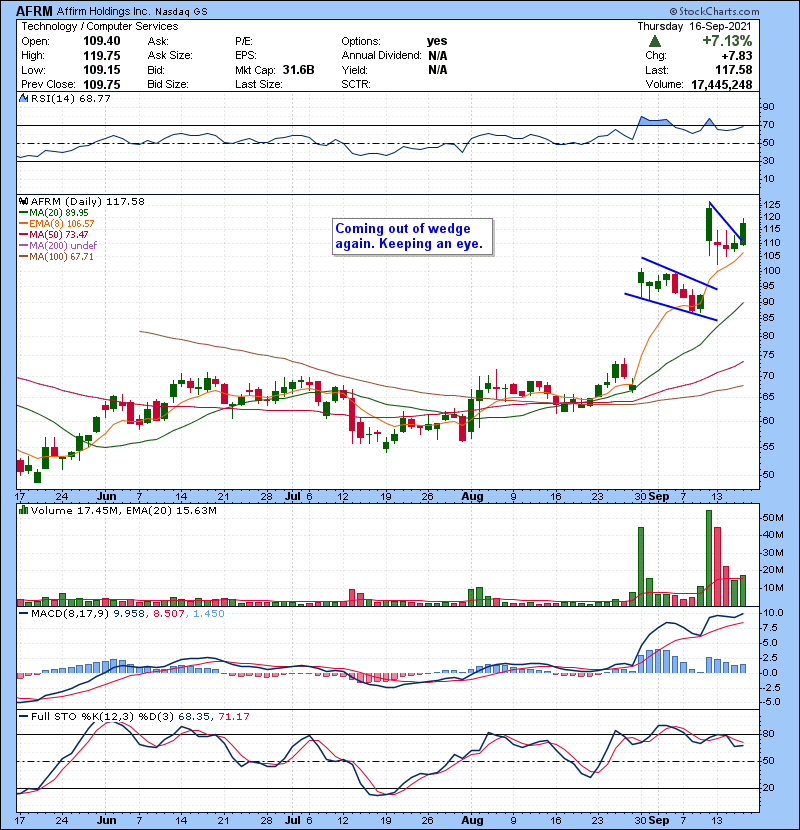Click the Last price 117.58 in header
The width and height of the screenshot is (800, 830).
[x=733, y=70]
